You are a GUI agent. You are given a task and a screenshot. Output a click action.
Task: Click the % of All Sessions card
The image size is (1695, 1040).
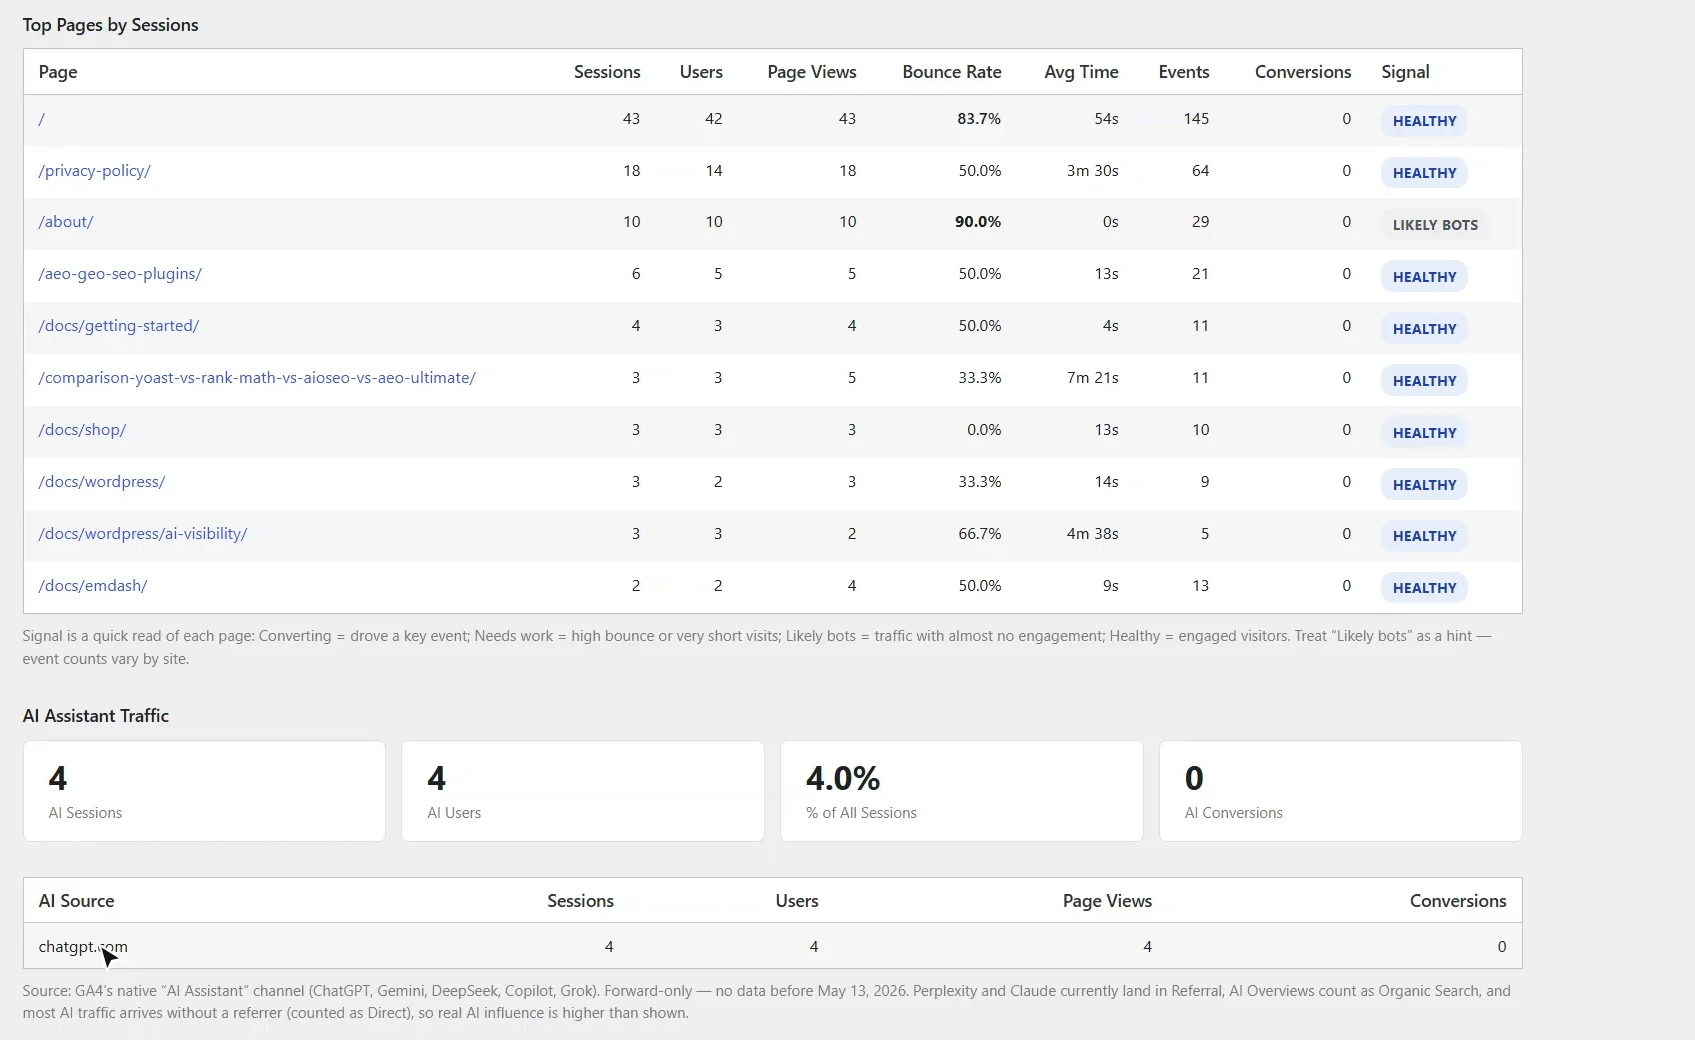tap(962, 791)
